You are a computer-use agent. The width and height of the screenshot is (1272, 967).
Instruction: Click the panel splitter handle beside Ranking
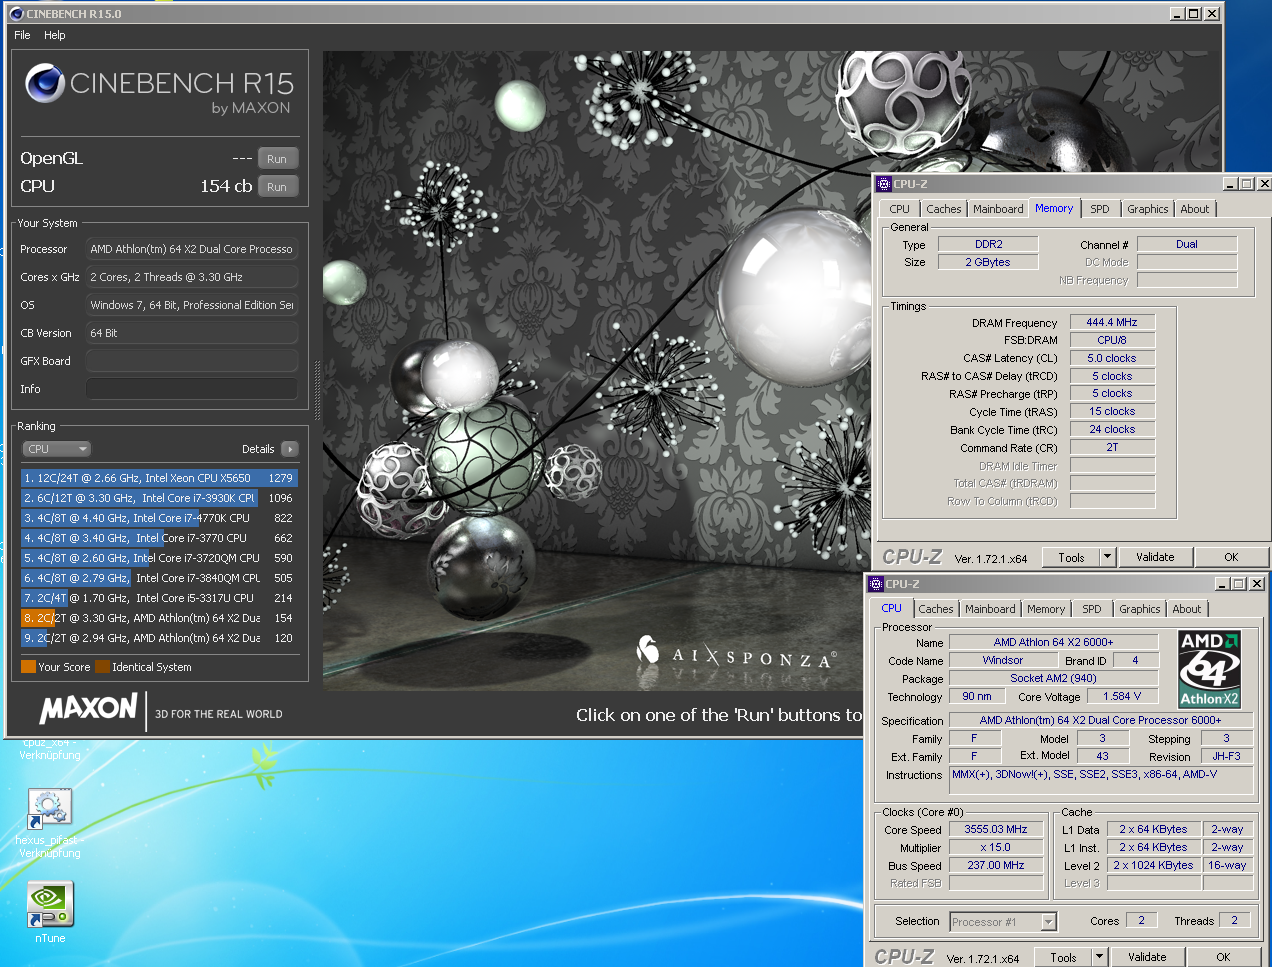click(317, 390)
